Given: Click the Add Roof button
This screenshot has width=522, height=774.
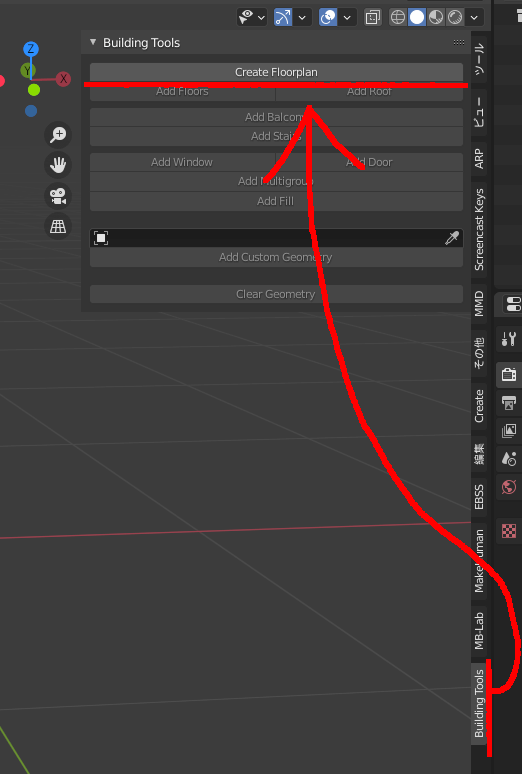Looking at the screenshot, I should pos(369,91).
